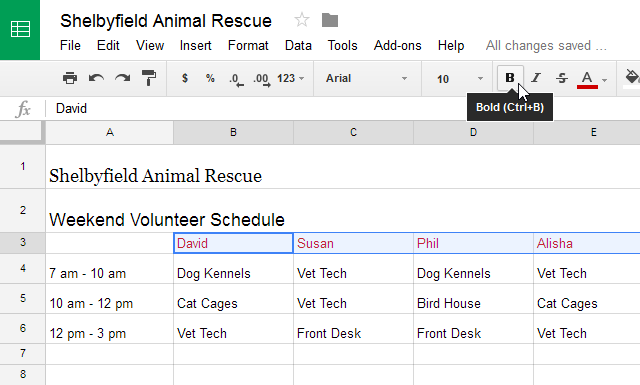
Task: Decrease decimal places
Action: [x=236, y=79]
